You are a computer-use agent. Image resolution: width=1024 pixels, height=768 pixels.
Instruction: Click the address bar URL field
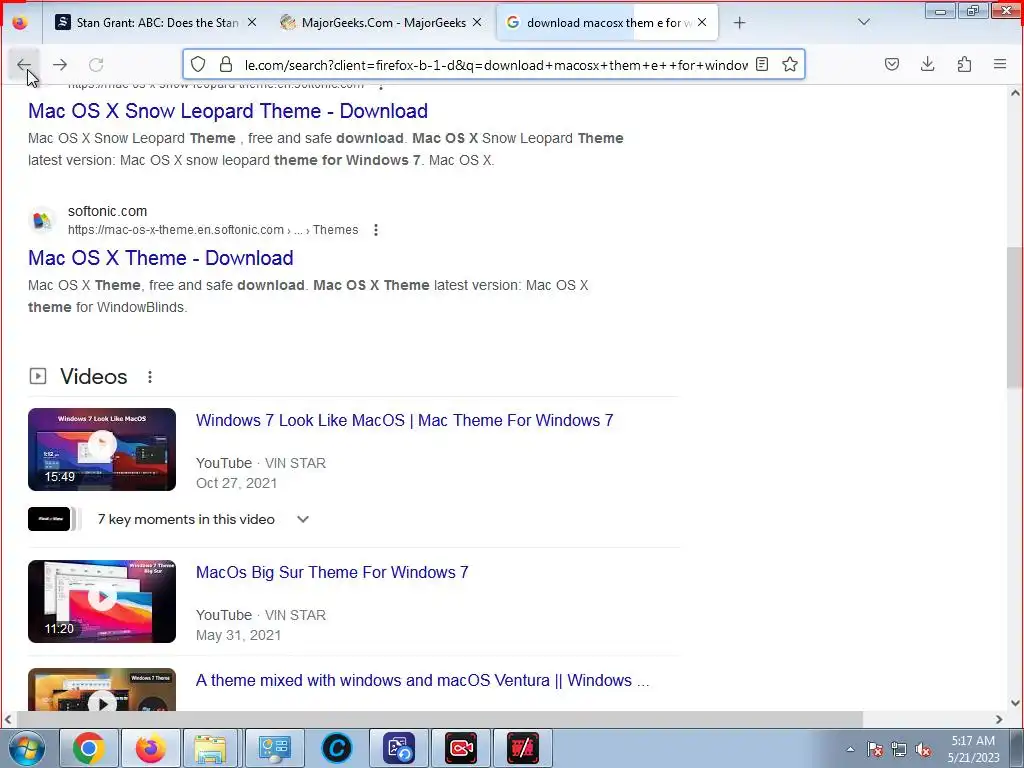tap(496, 65)
